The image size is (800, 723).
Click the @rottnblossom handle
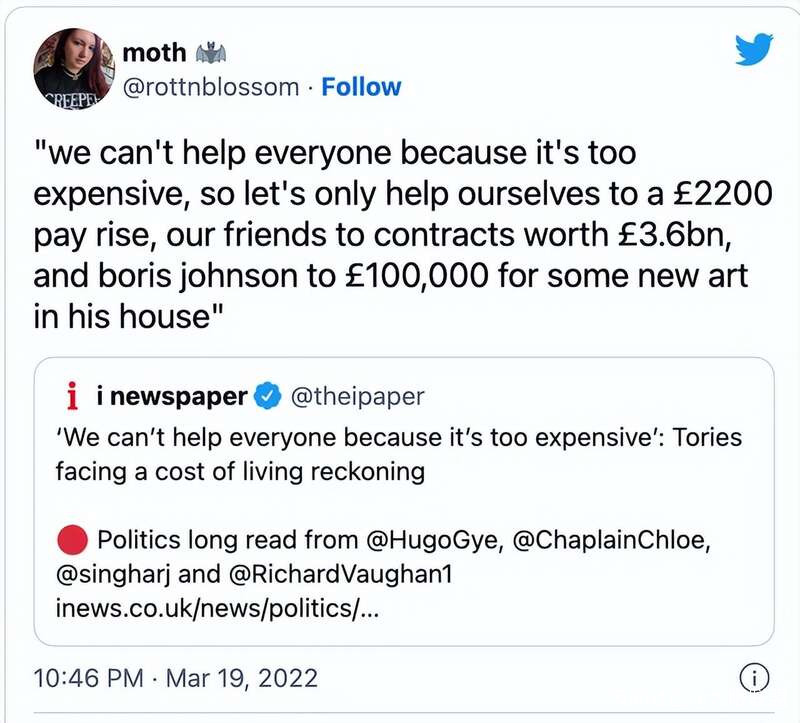(210, 87)
